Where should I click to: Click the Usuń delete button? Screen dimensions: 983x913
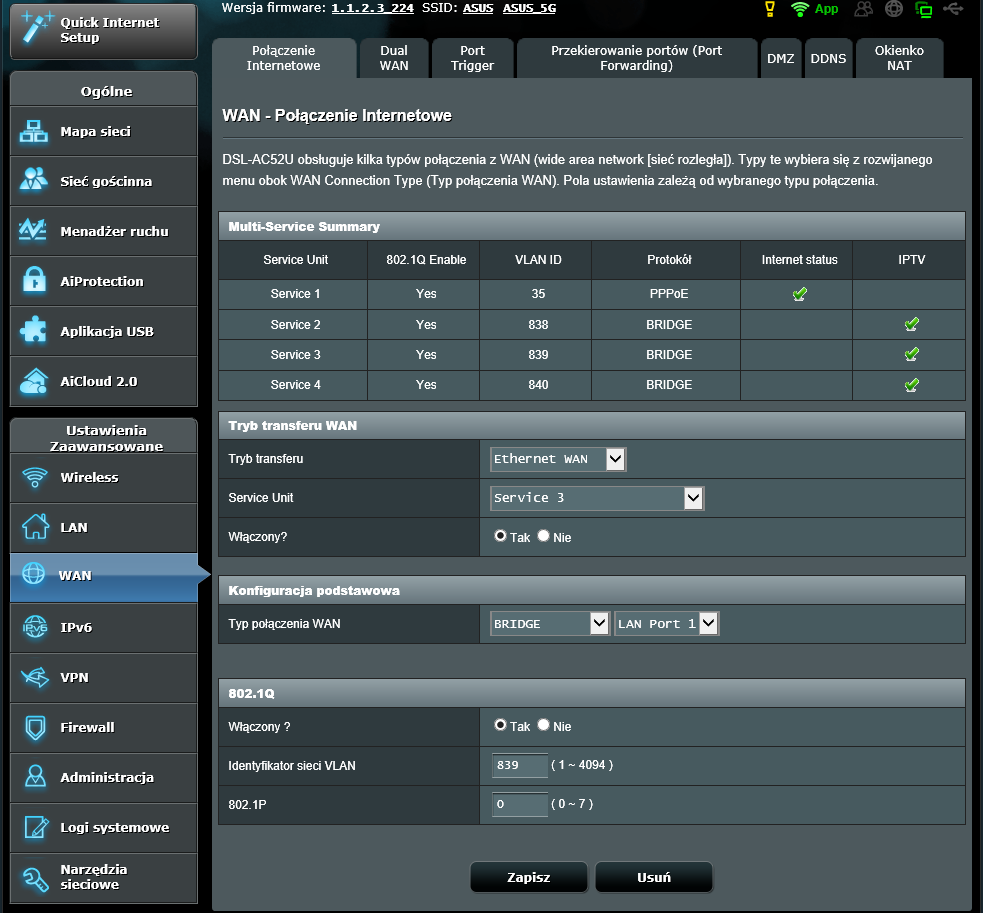653,877
